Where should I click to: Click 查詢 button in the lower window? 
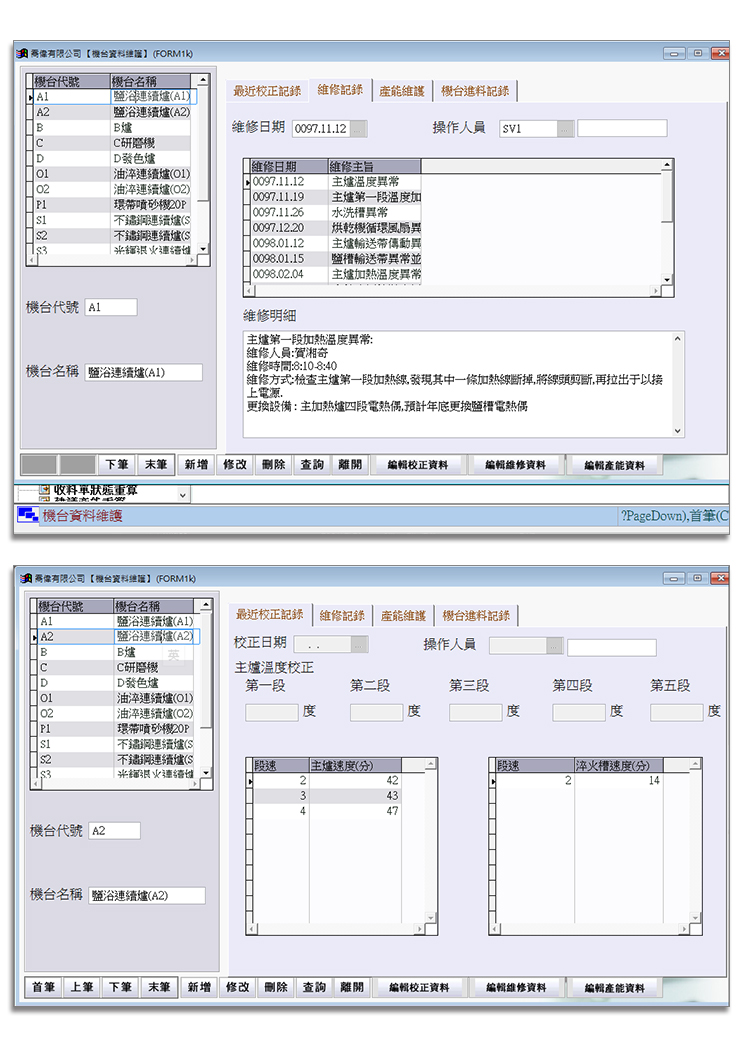click(x=314, y=987)
